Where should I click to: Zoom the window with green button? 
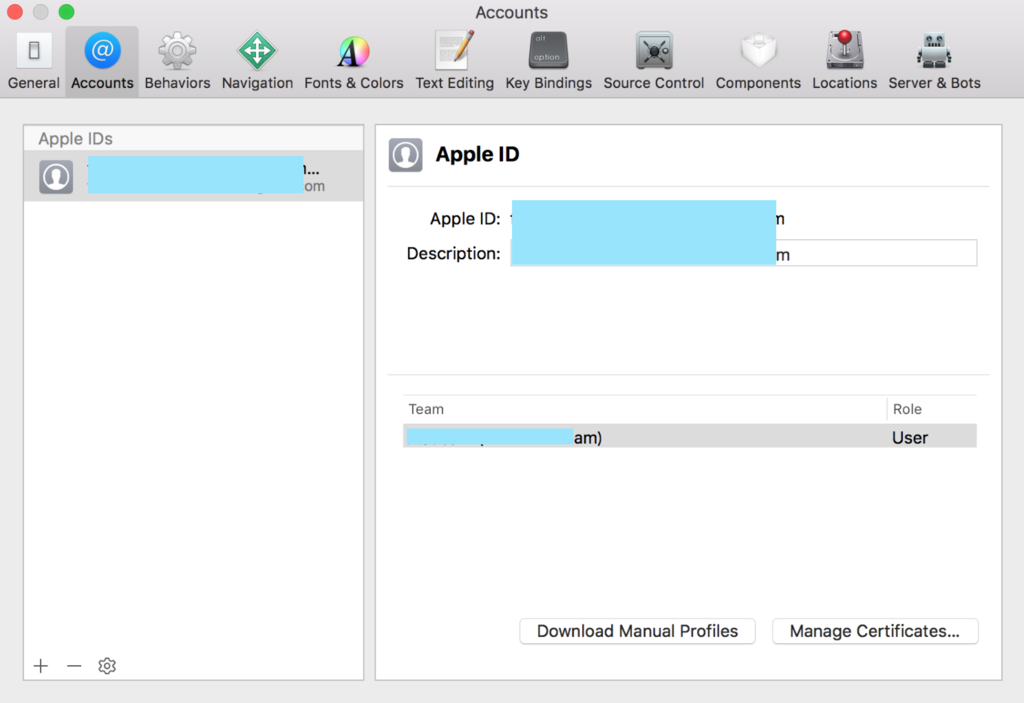66,12
